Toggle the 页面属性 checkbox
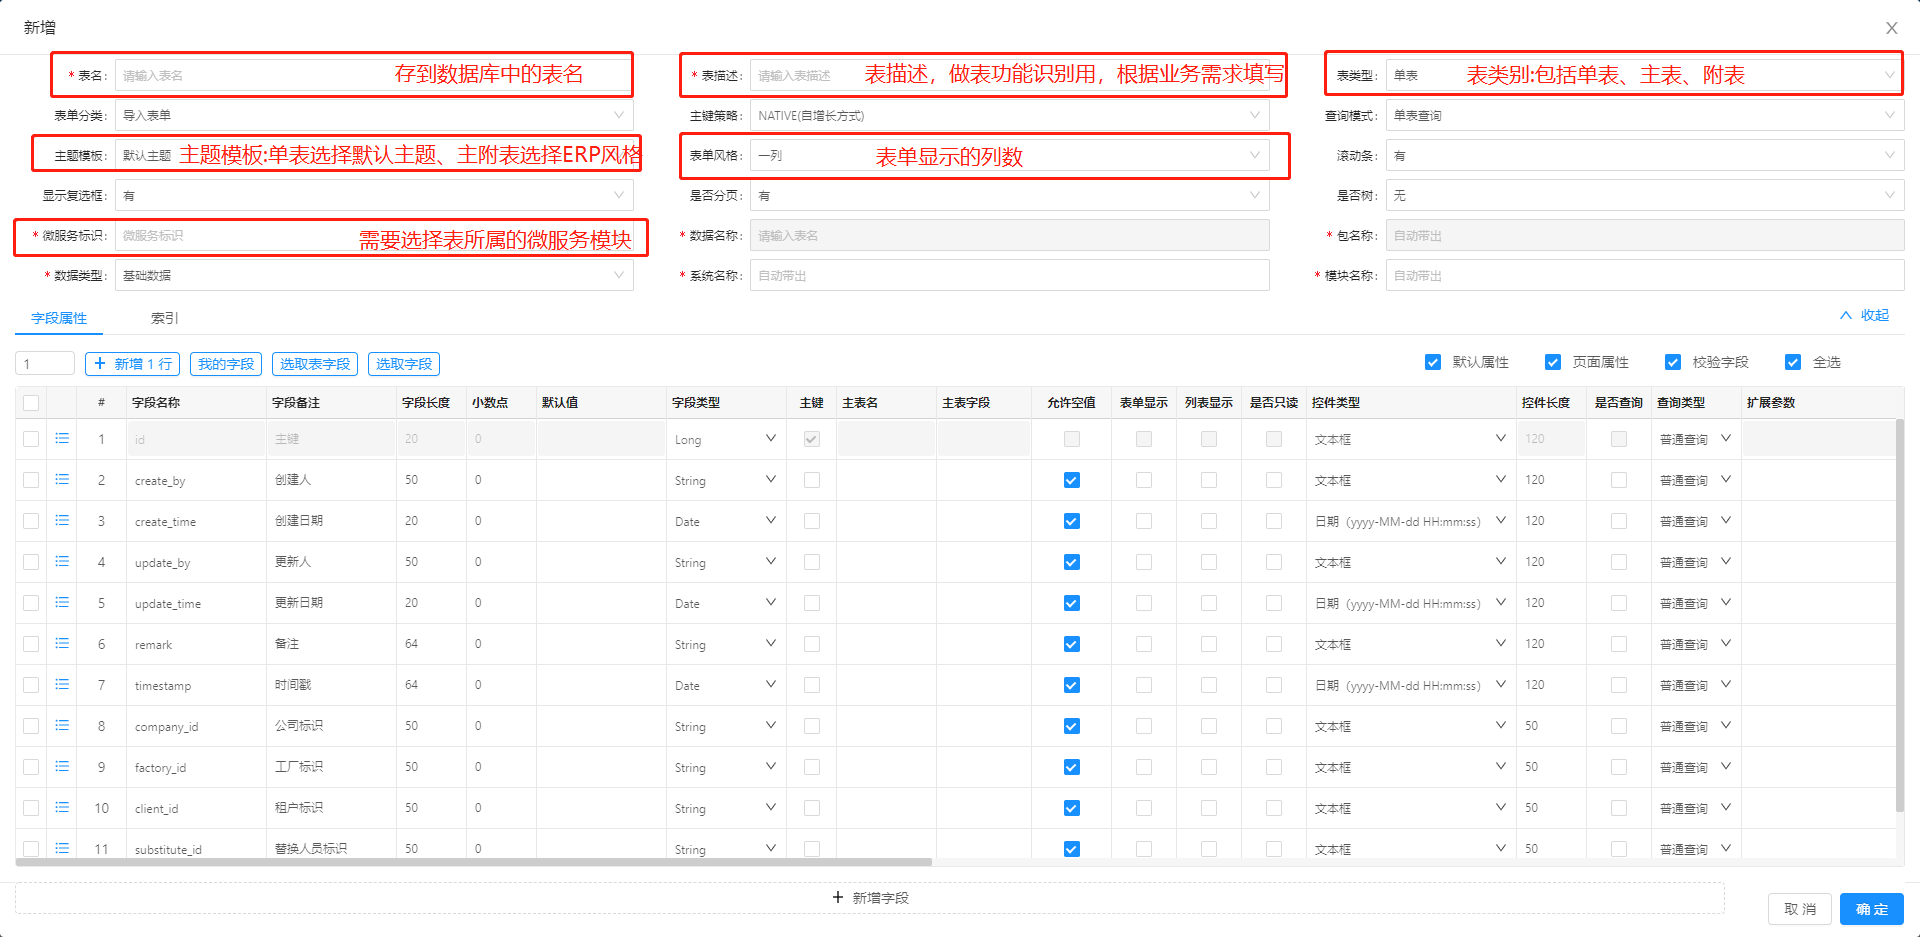 [x=1553, y=362]
